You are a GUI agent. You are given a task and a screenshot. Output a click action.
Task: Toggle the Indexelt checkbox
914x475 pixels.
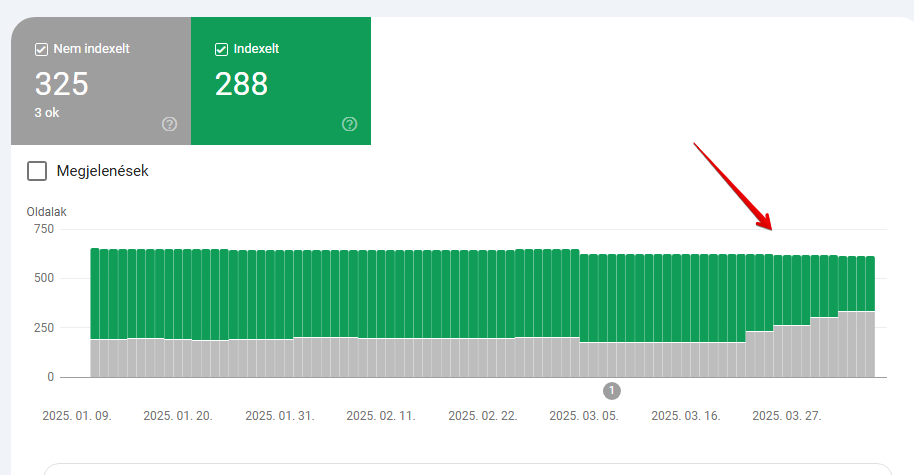[221, 50]
